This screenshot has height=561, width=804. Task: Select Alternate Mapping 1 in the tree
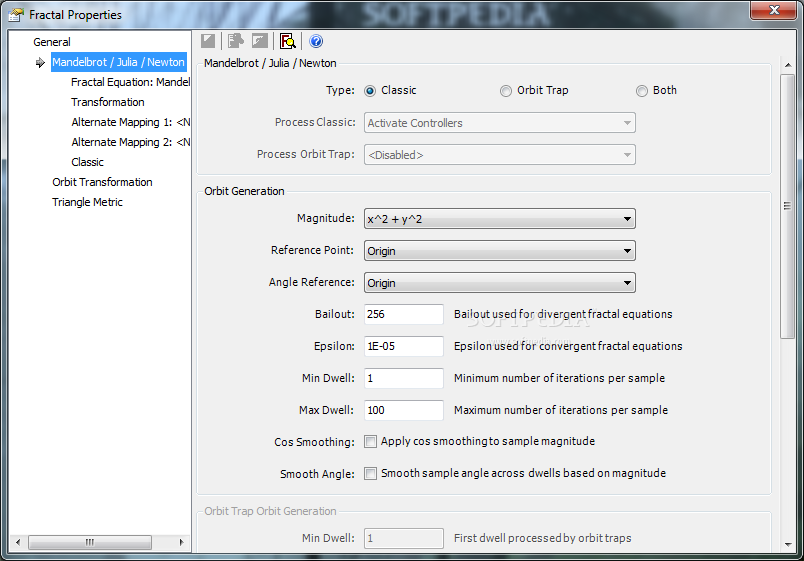click(130, 122)
